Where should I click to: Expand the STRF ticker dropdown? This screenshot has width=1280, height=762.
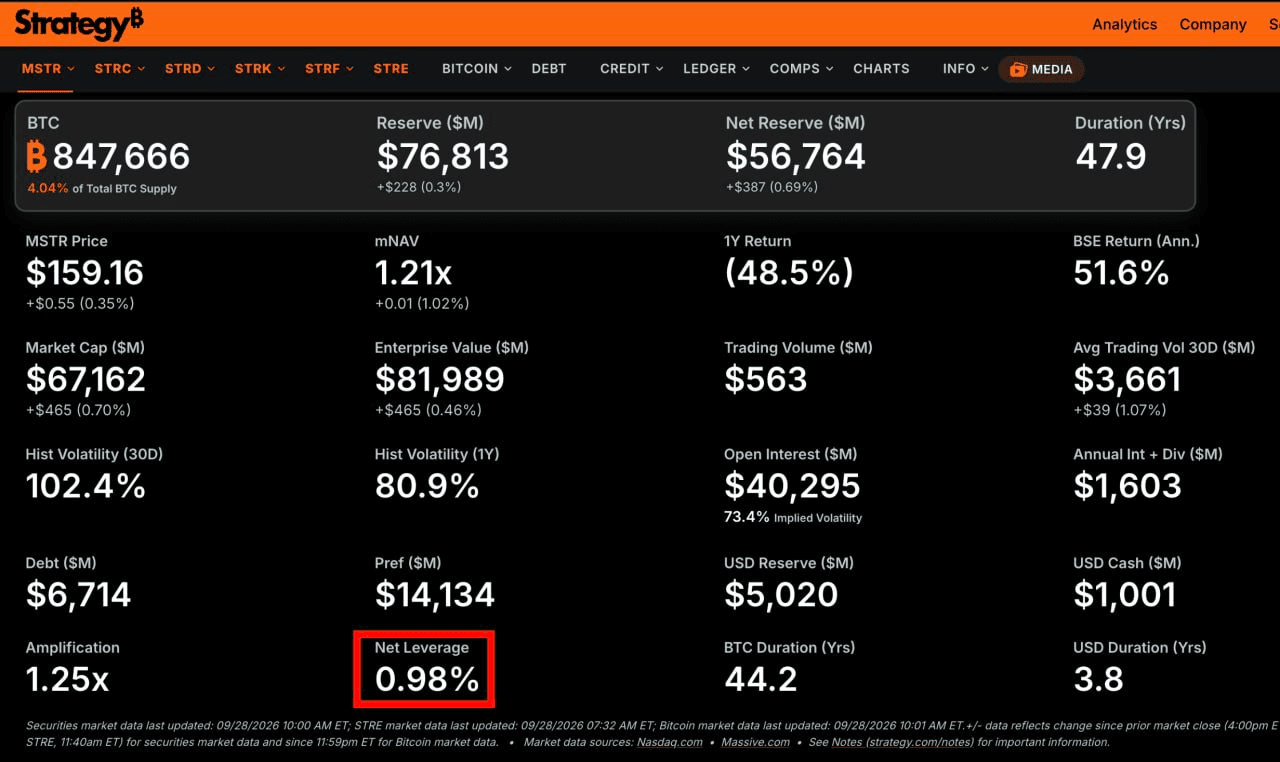(x=330, y=69)
